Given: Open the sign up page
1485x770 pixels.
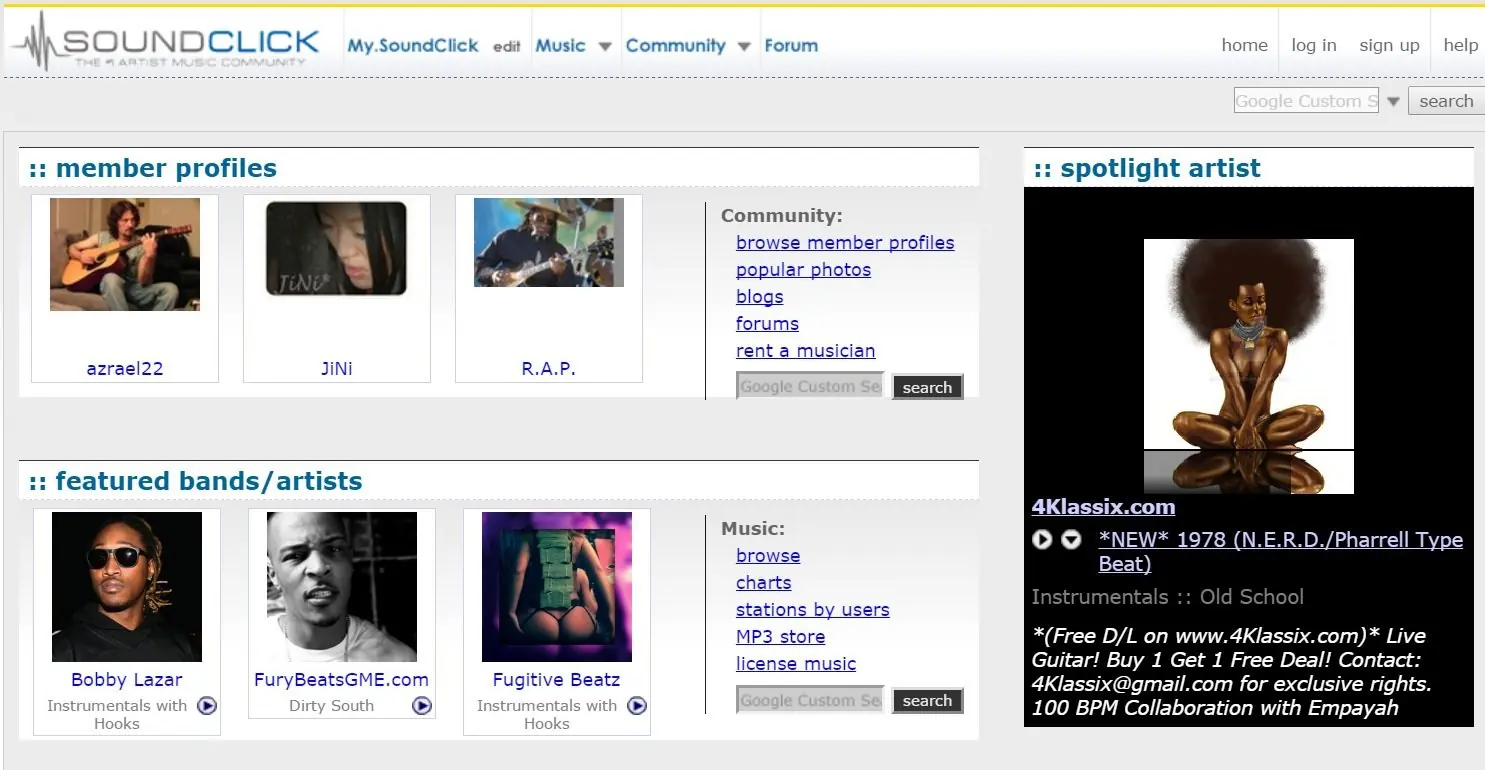Looking at the screenshot, I should pos(1390,45).
